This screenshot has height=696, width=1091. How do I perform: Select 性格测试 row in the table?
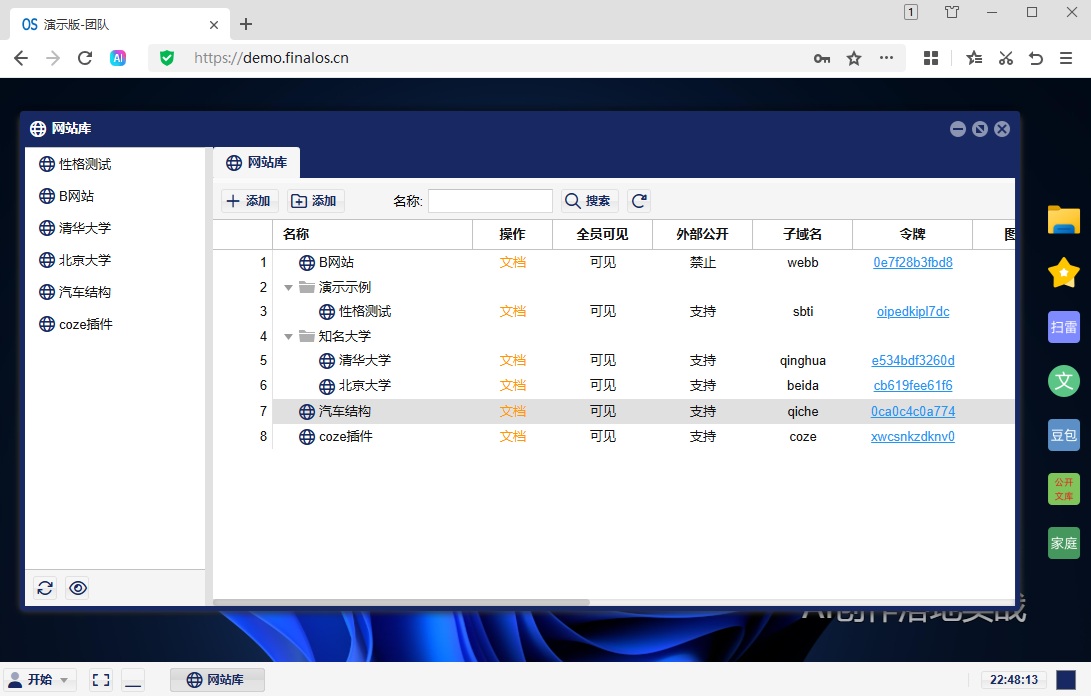(614, 311)
